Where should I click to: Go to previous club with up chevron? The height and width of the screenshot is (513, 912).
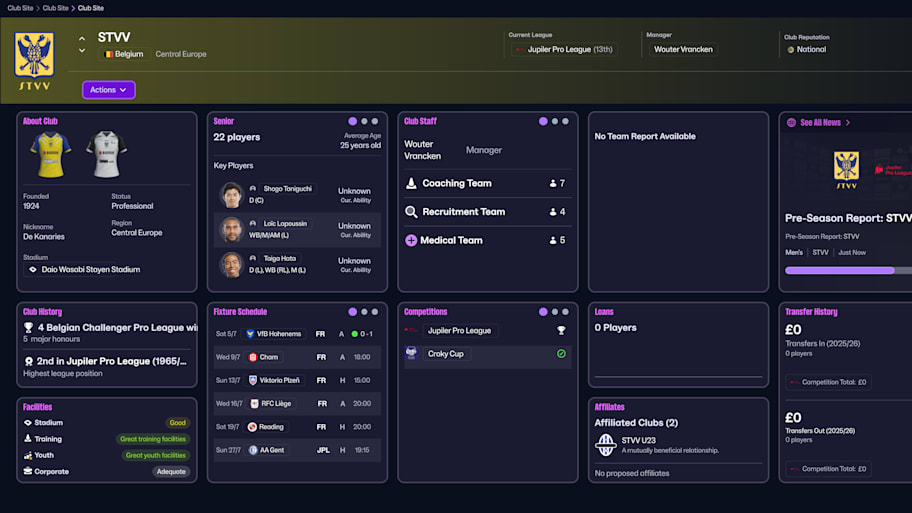[82, 38]
